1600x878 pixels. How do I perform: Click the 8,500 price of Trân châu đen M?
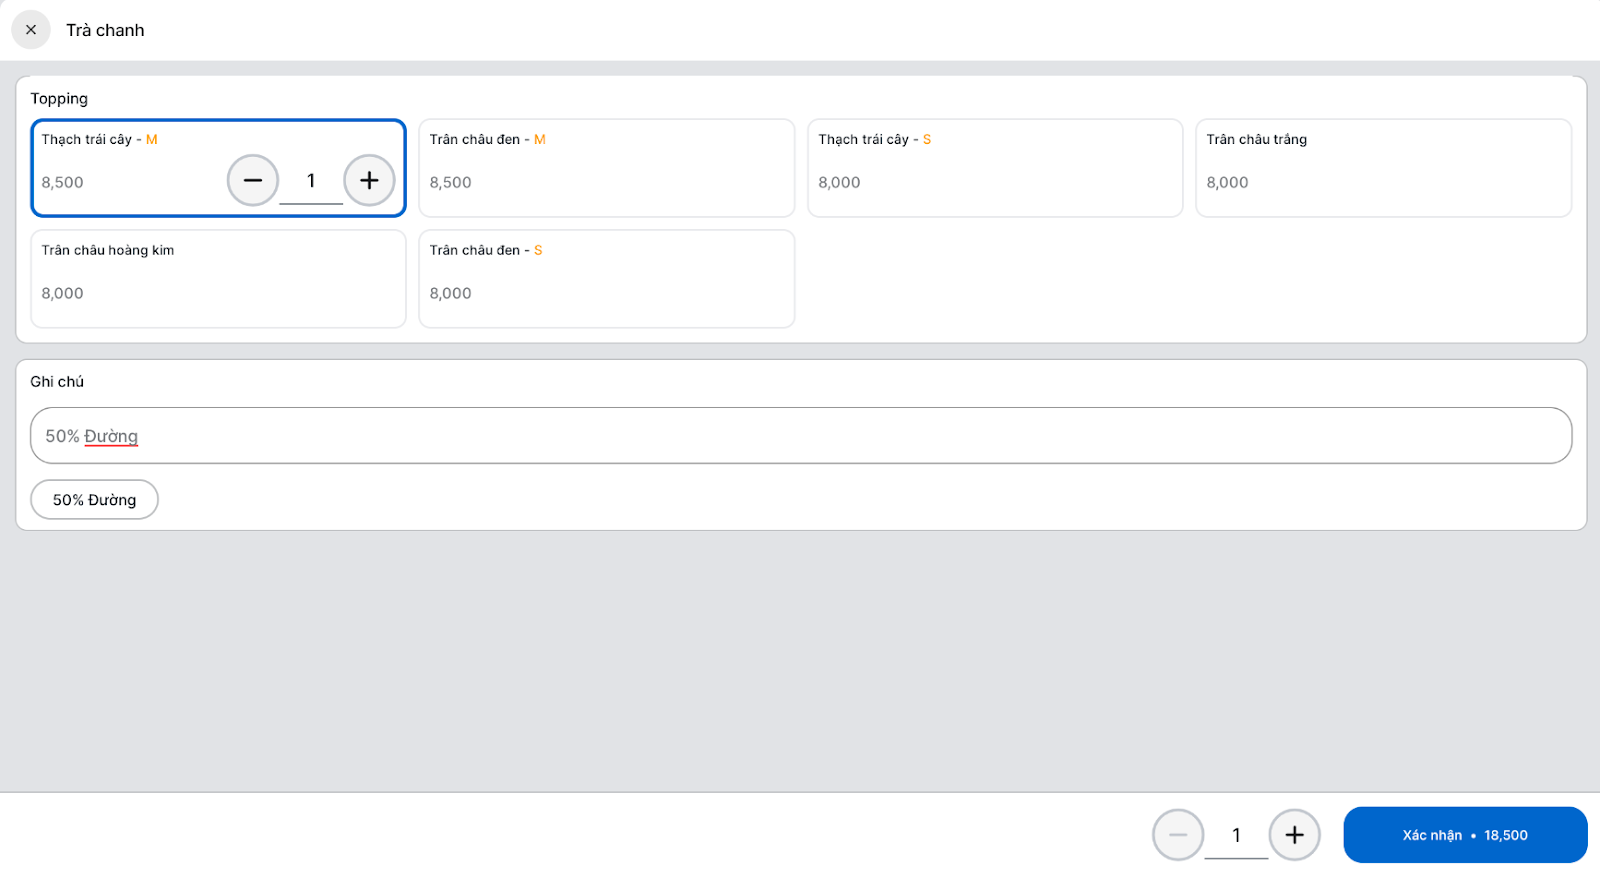[x=451, y=183]
